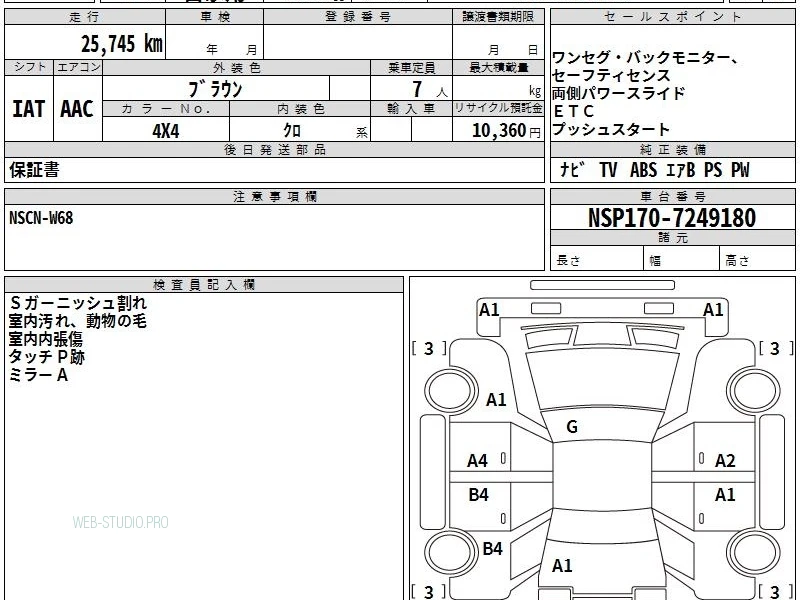
Task: Click the B4 mark near the rear-left wheel
Action: point(492,548)
